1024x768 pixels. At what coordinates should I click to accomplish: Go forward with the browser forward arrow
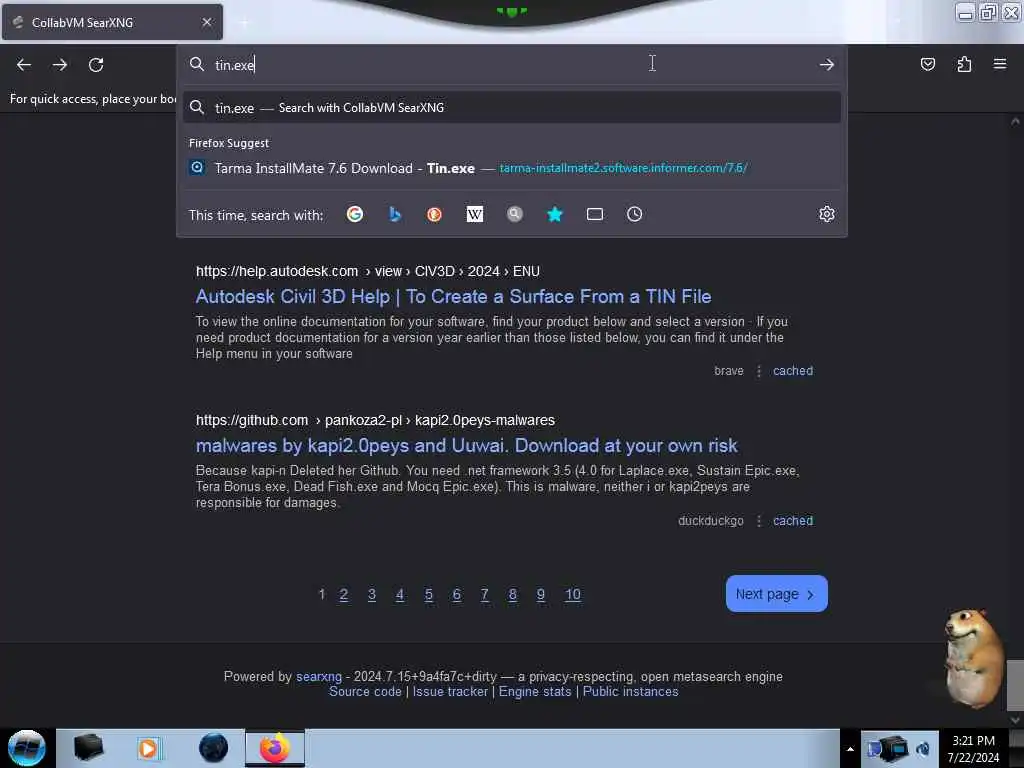click(x=59, y=65)
